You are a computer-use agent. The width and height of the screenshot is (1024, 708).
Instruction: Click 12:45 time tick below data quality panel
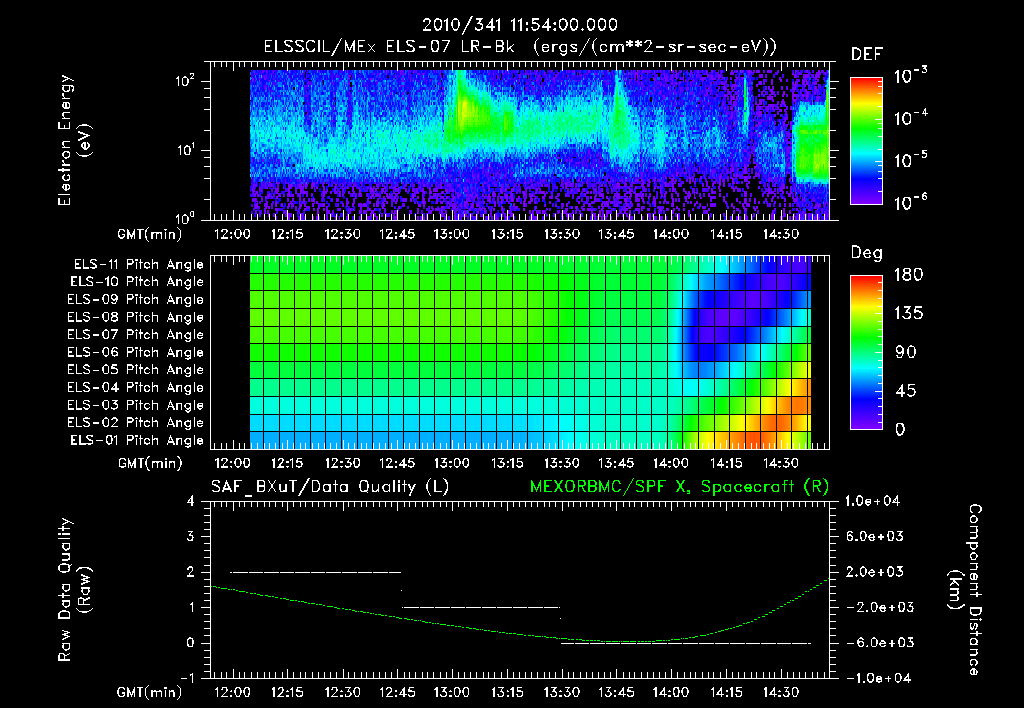pyautogui.click(x=397, y=692)
